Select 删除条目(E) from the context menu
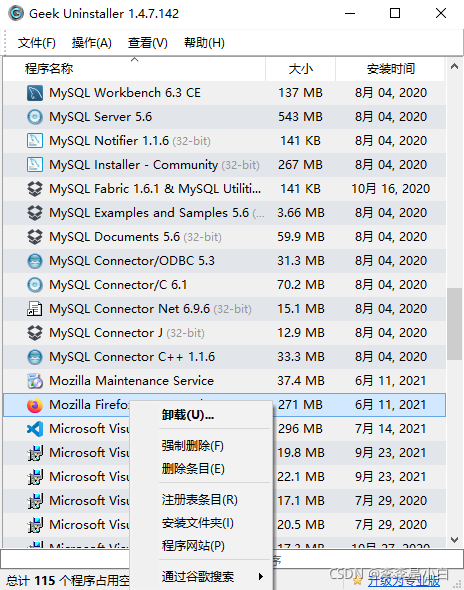 [x=193, y=469]
